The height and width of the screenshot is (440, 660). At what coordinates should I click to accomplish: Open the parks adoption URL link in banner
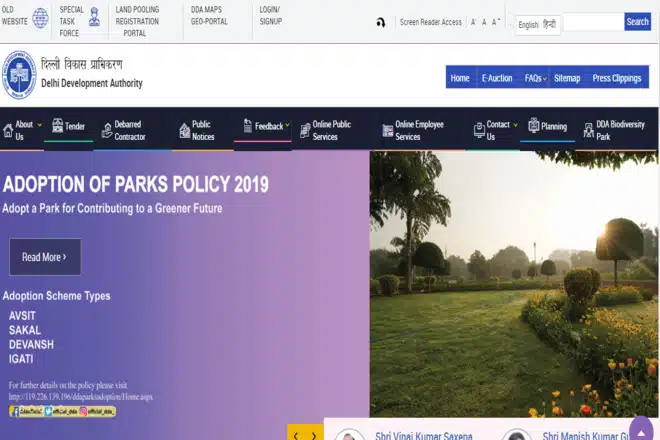coord(81,397)
